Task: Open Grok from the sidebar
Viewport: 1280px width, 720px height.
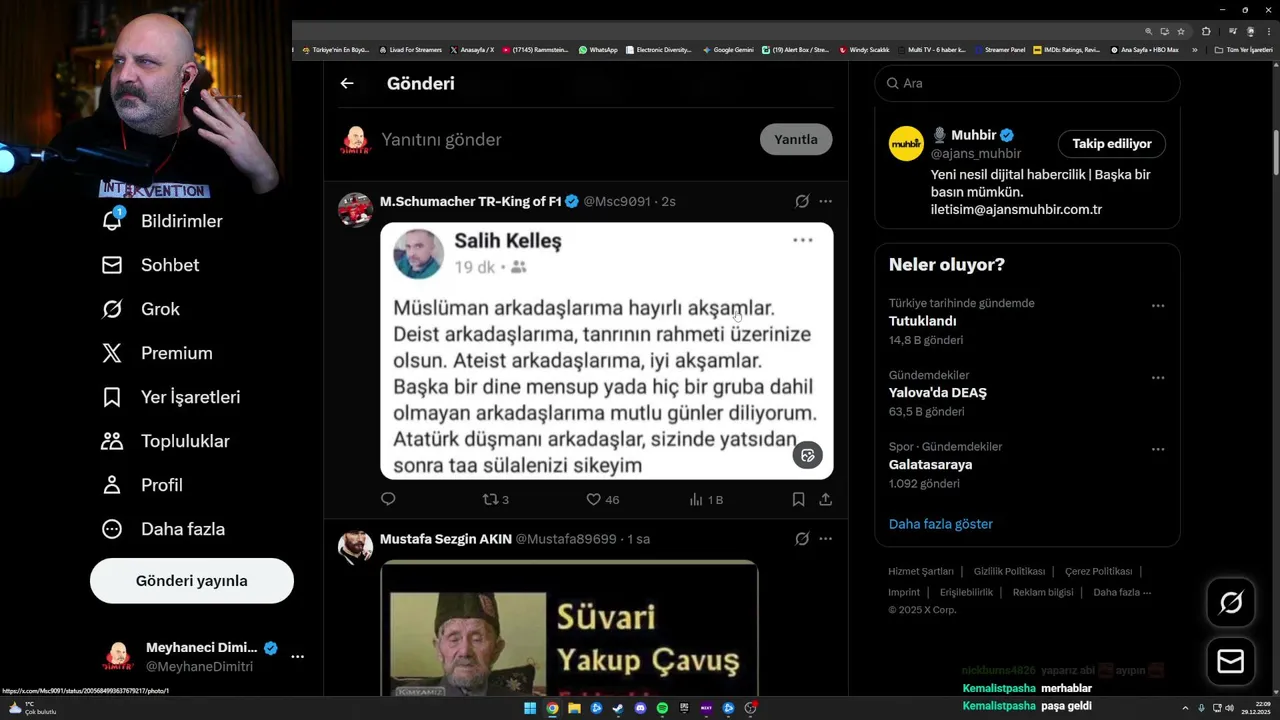Action: pos(140,309)
